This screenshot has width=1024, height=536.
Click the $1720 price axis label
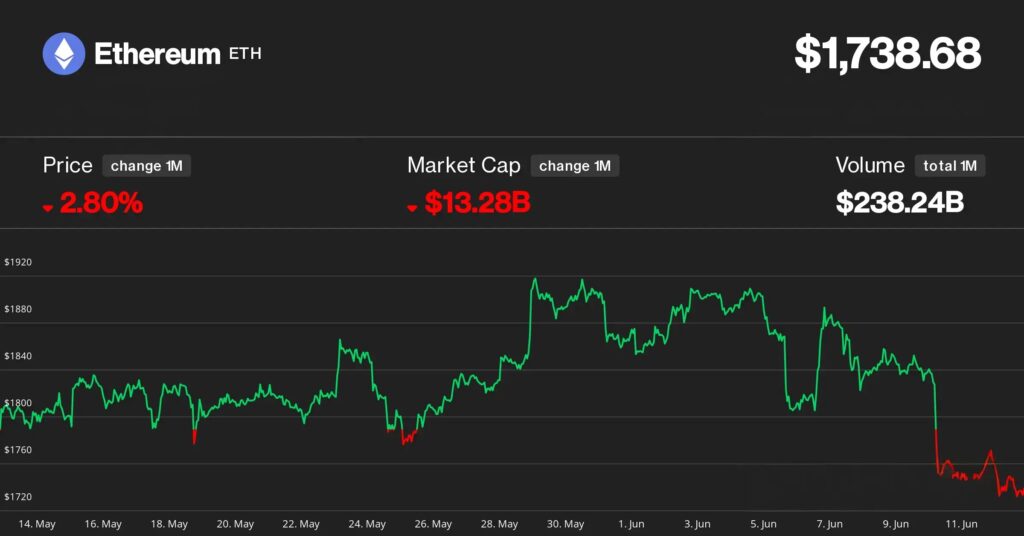pyautogui.click(x=18, y=497)
